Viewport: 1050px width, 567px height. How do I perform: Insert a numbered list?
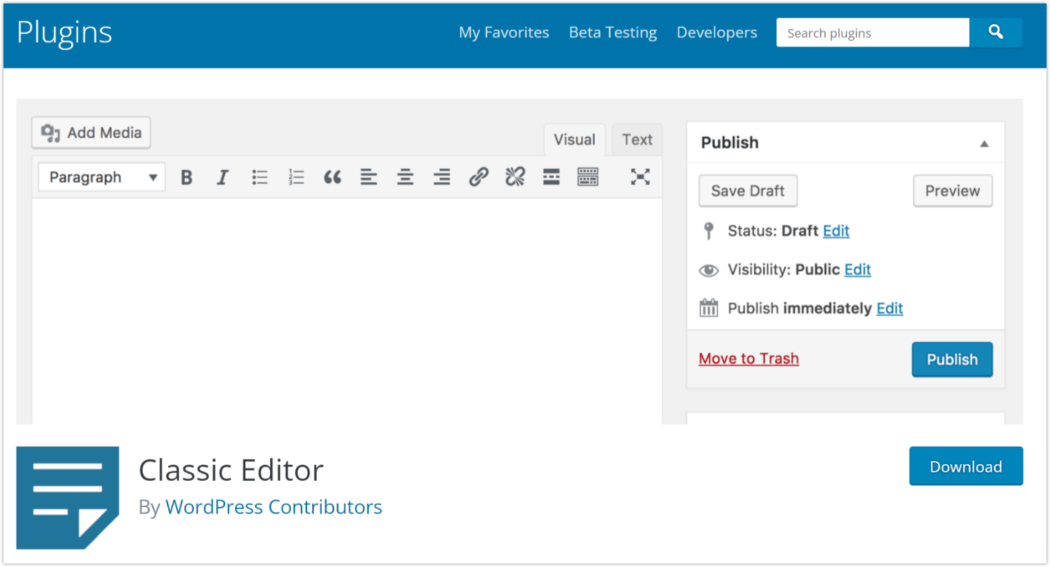pyautogui.click(x=296, y=177)
